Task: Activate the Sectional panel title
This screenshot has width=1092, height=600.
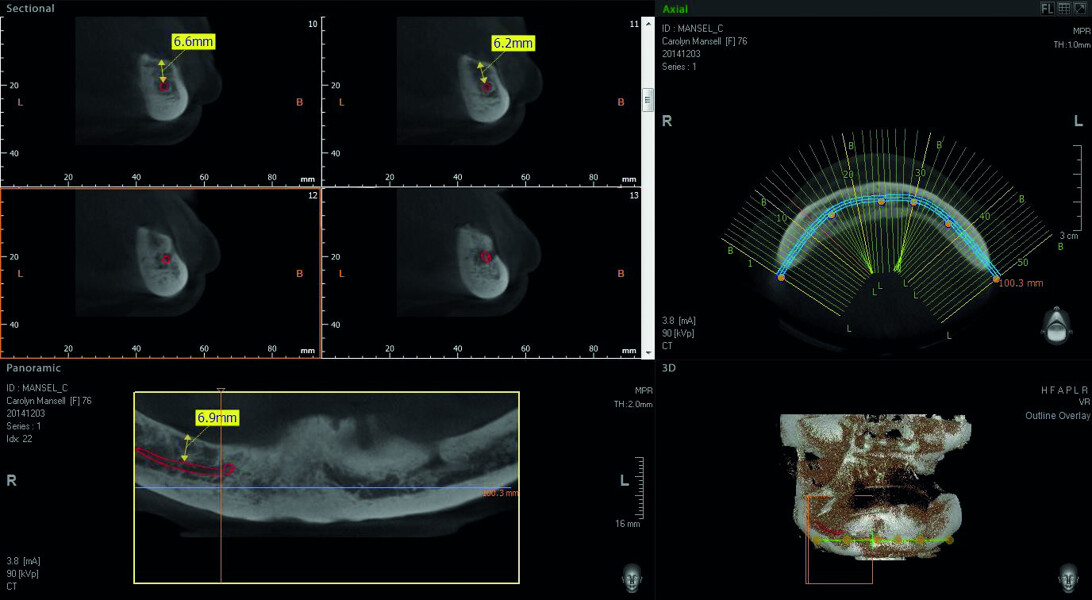Action: (x=30, y=8)
